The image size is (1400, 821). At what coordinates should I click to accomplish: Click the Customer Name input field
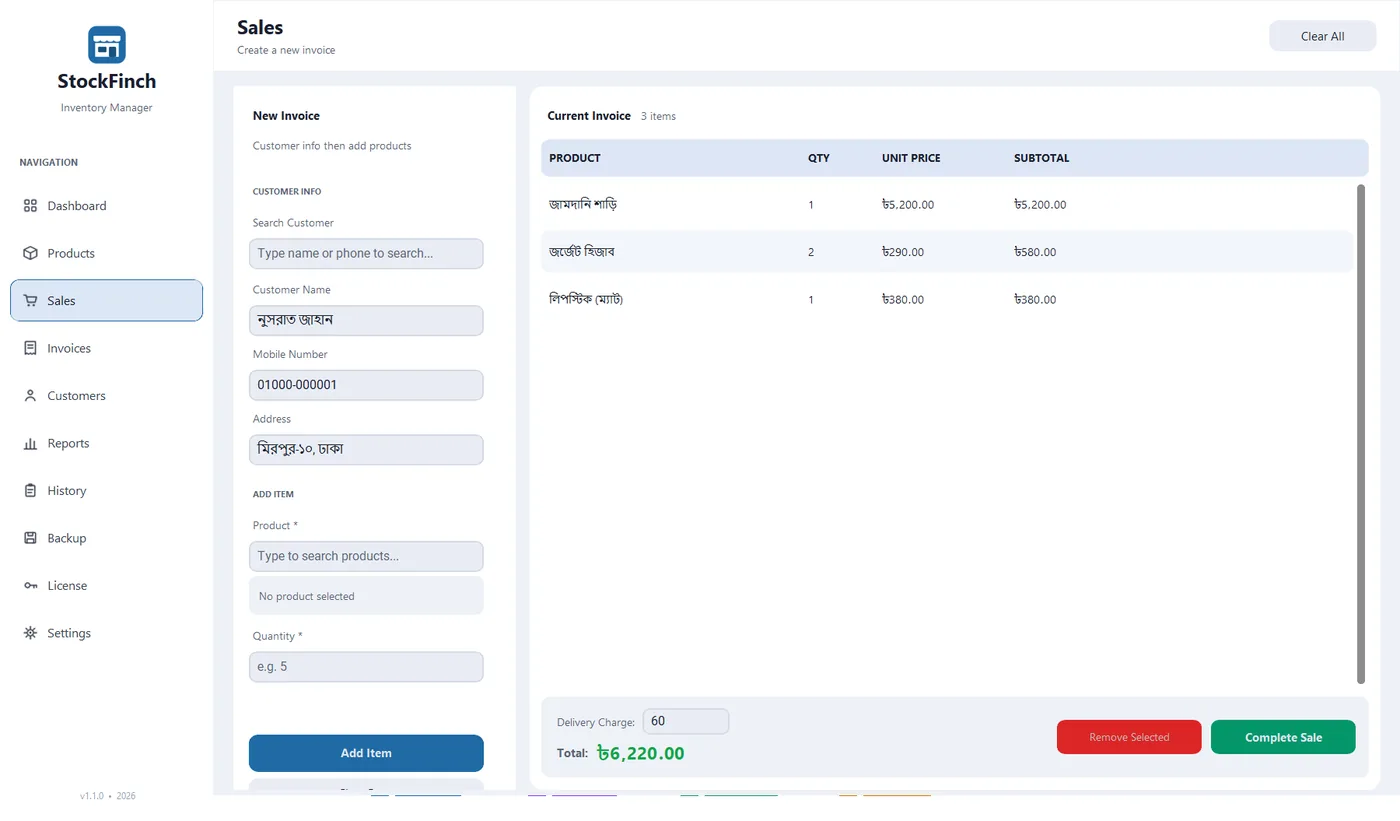366,320
